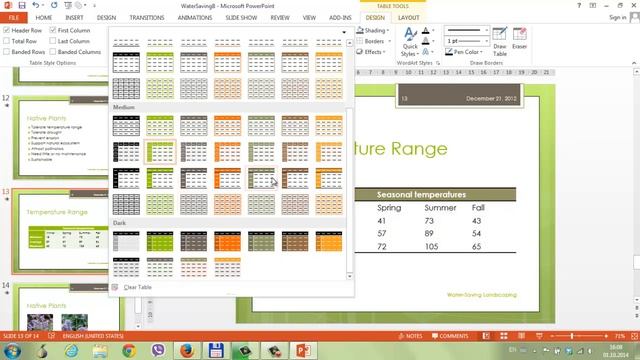Click the zoom slider handle
Screen dimensions: 640x360
tap(572, 336)
